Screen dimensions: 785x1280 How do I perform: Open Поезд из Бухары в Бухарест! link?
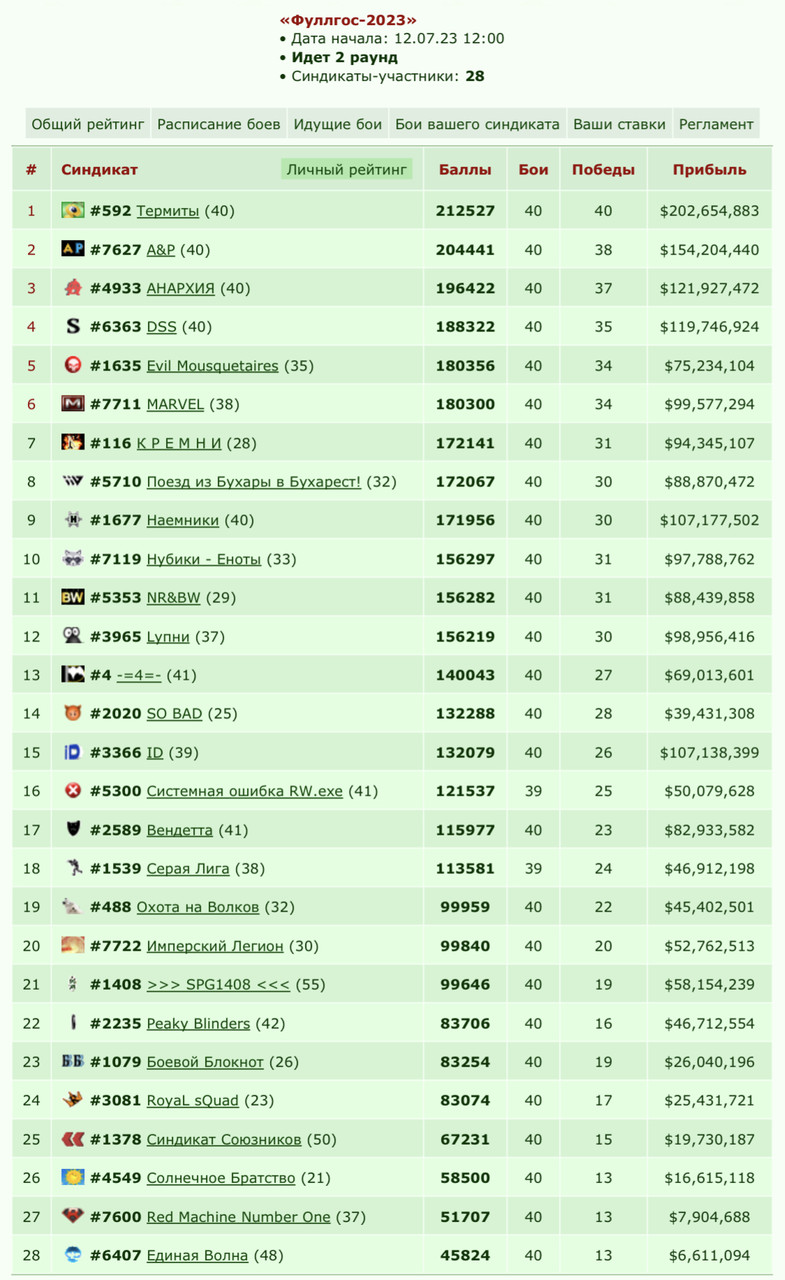[254, 482]
